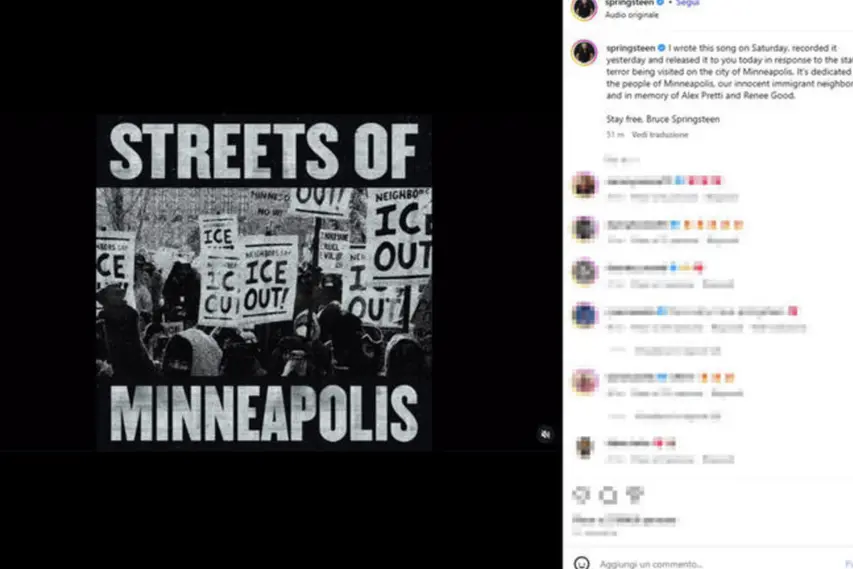Click Vedi traduzione under the caption
Viewport: 853px width, 569px height.
click(x=660, y=134)
